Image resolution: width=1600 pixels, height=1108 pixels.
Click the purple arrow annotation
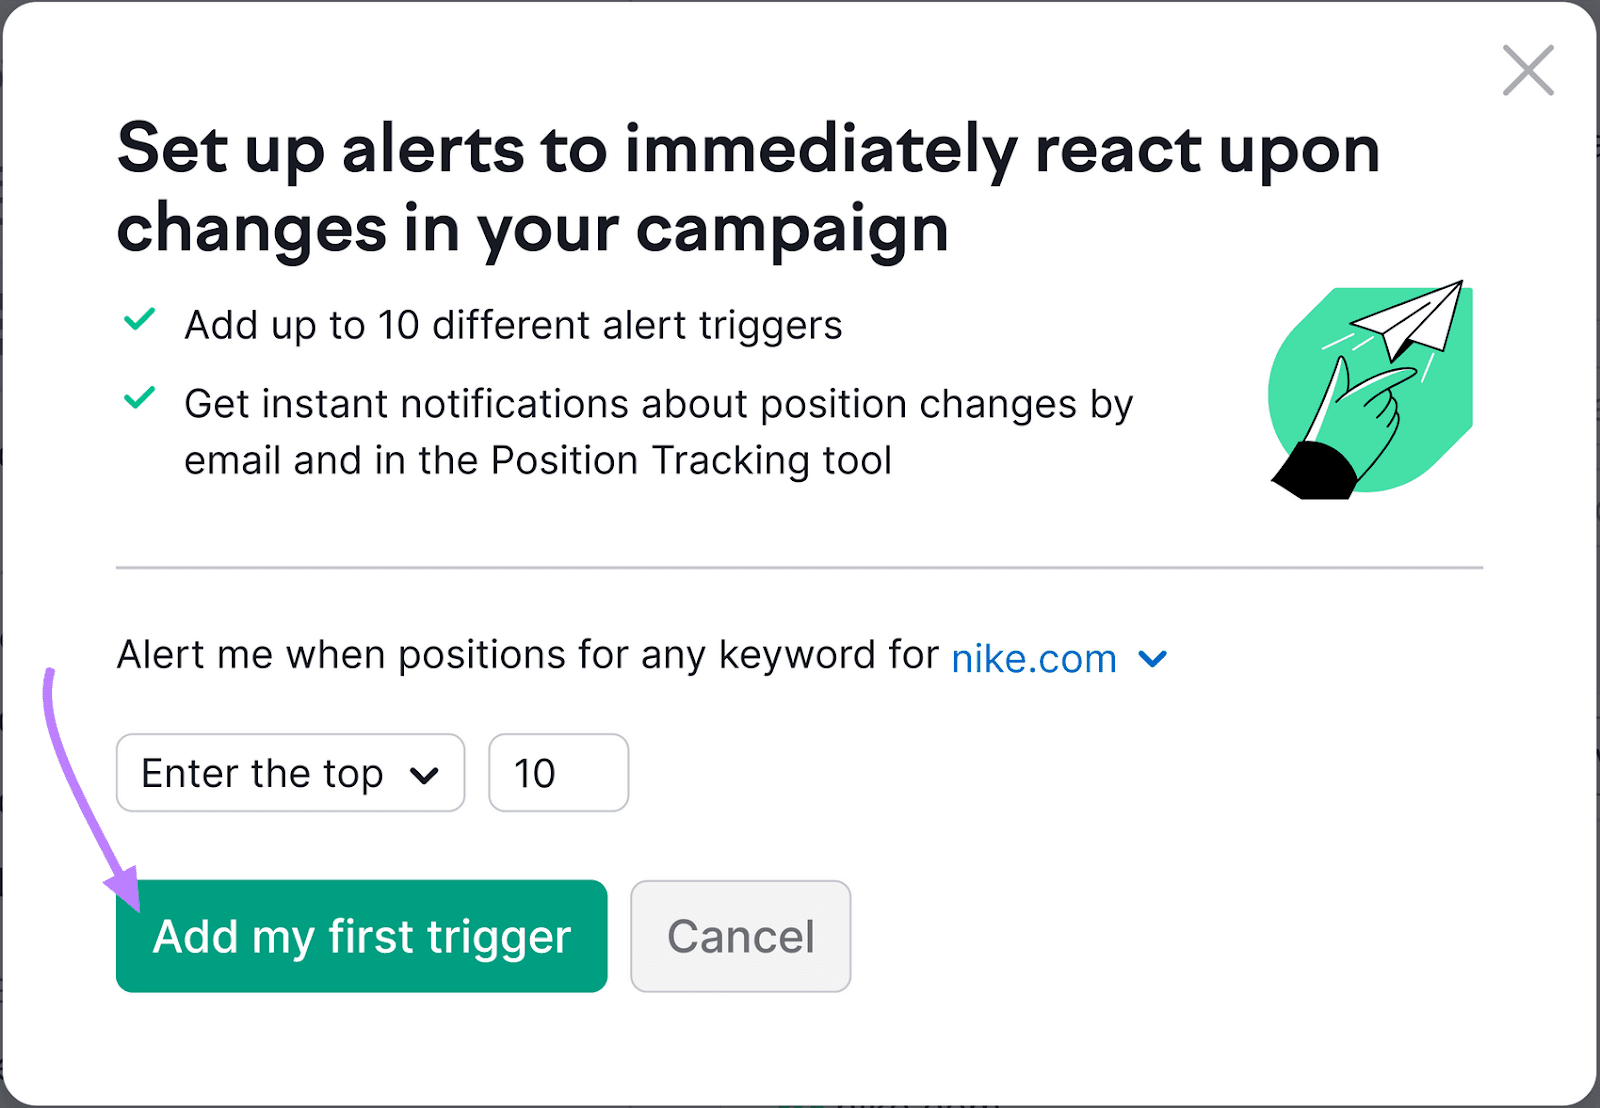click(80, 790)
